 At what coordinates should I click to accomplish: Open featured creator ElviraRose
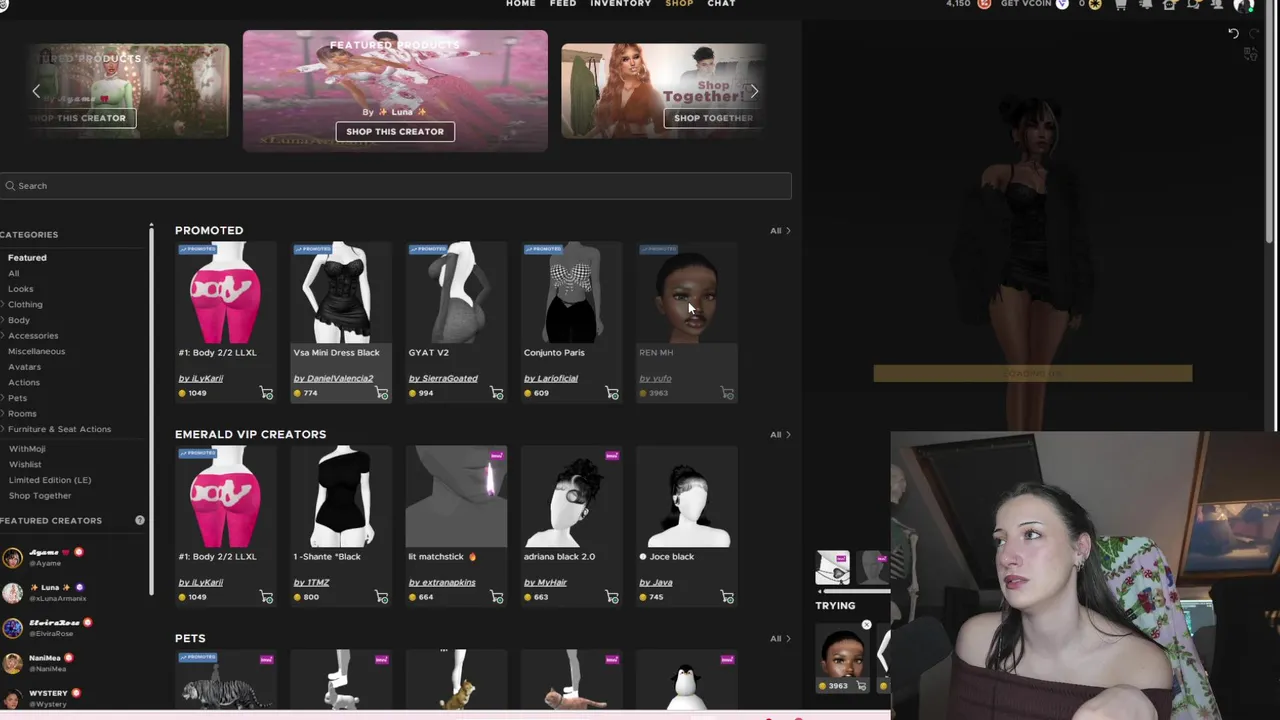pyautogui.click(x=47, y=628)
